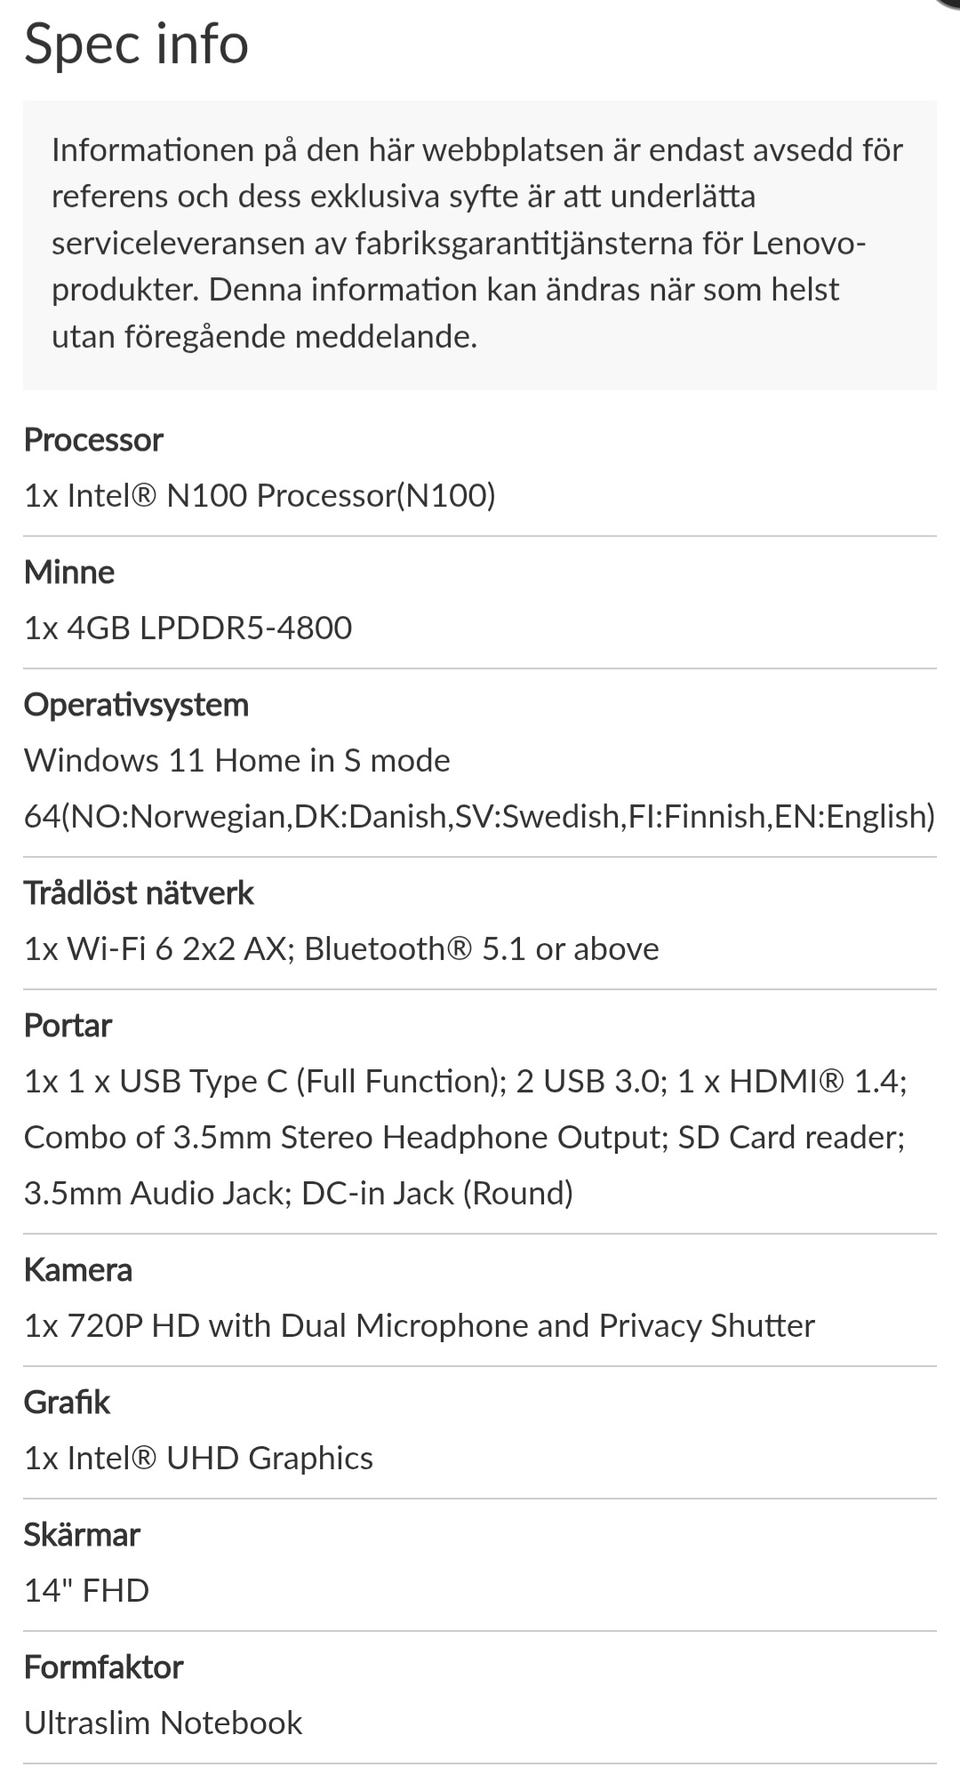
Task: Select the grey Lenovo disclaimer notice box
Action: click(480, 245)
